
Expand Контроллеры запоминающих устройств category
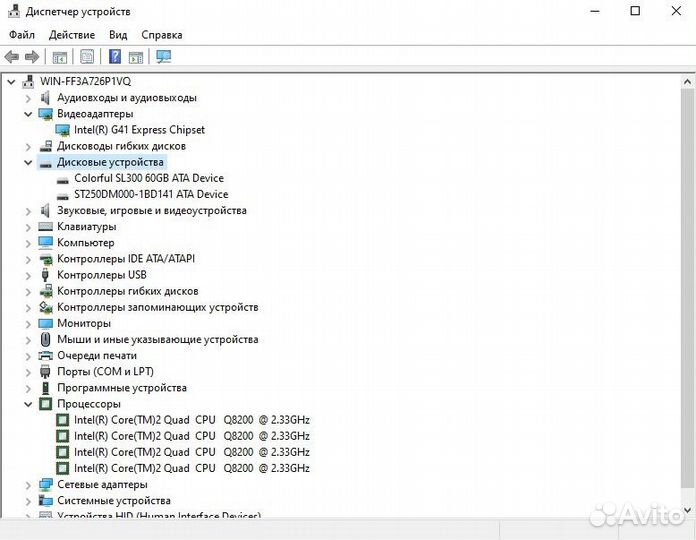[28, 307]
